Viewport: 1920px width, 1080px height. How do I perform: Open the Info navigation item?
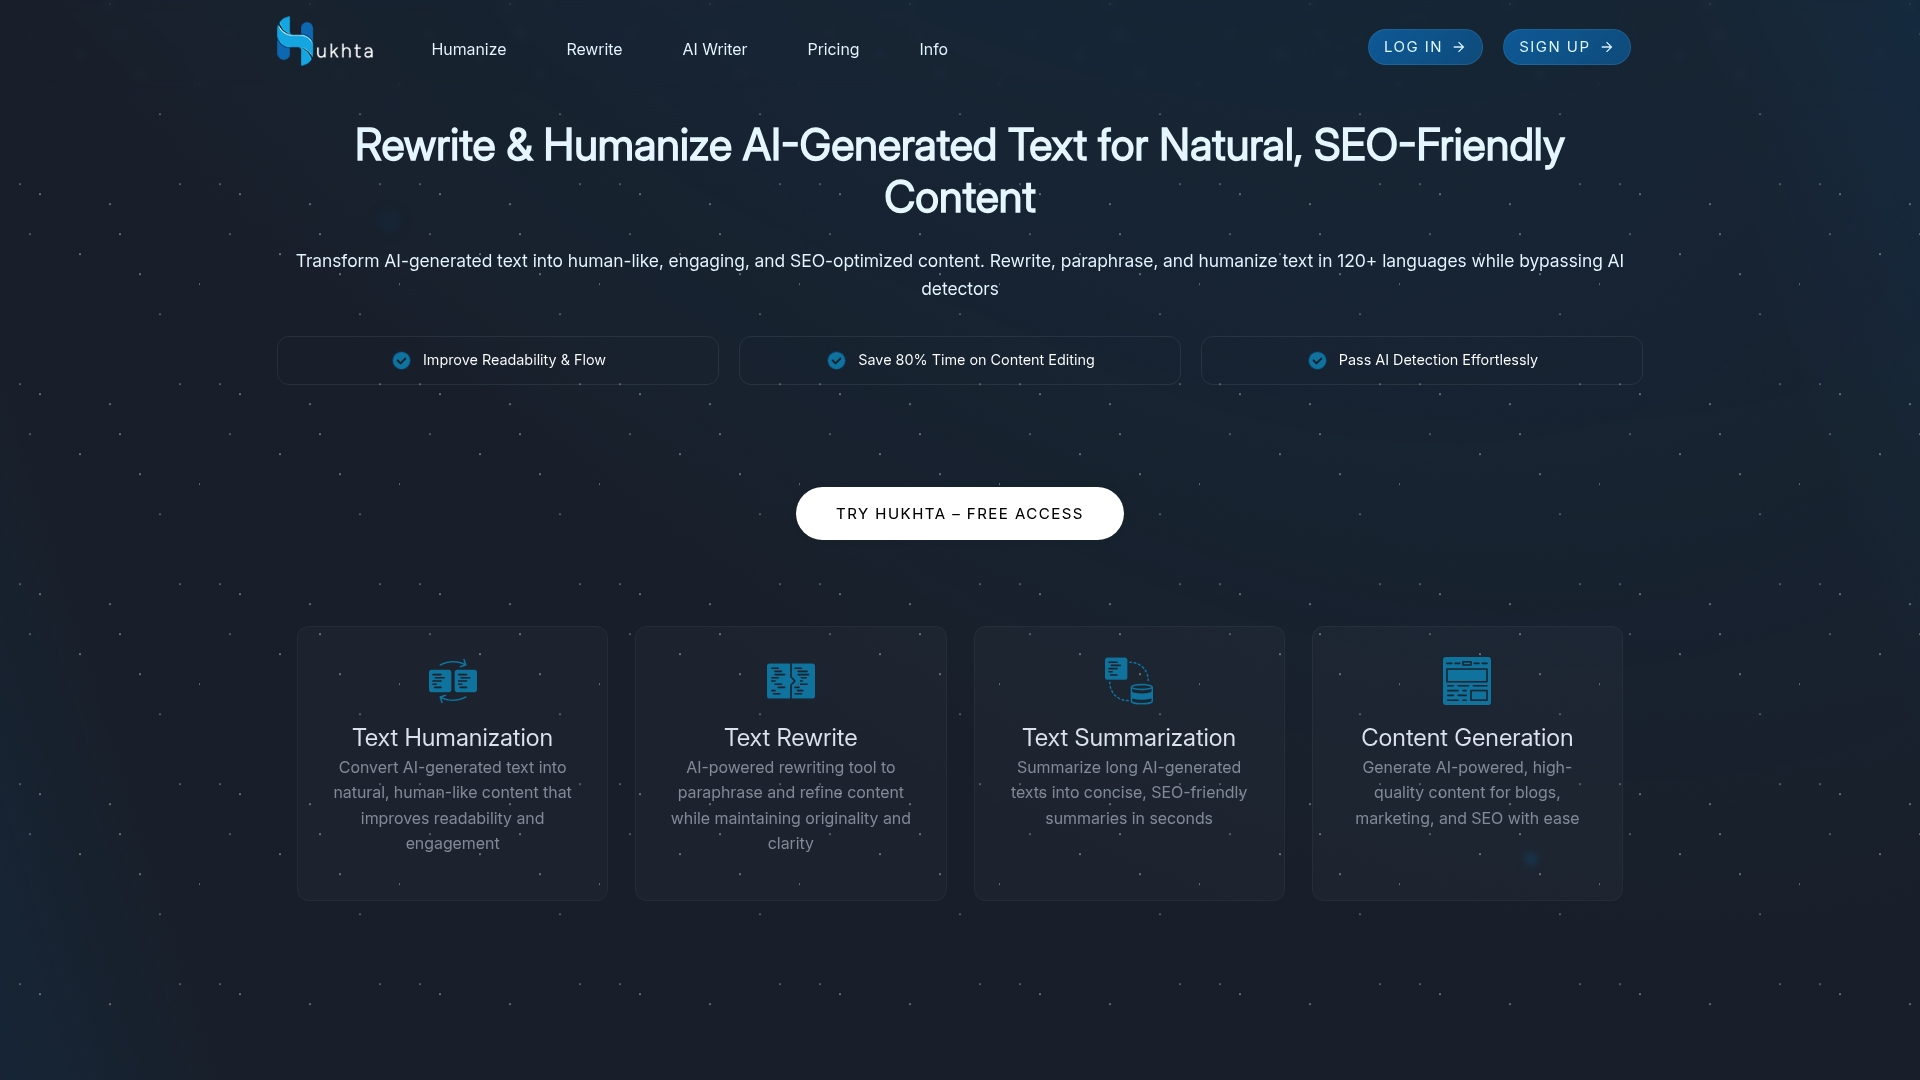(932, 49)
